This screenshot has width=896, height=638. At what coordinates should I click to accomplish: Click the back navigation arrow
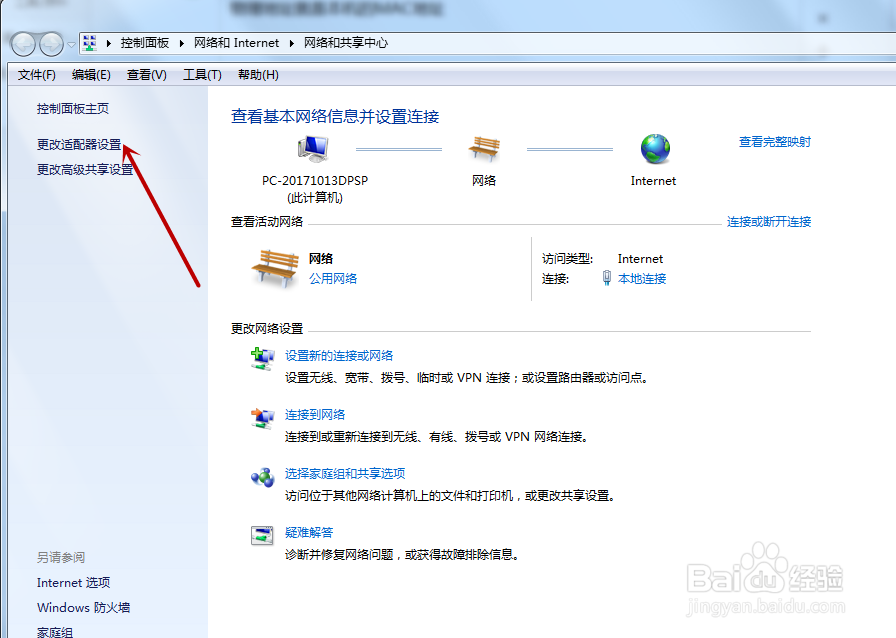point(22,43)
